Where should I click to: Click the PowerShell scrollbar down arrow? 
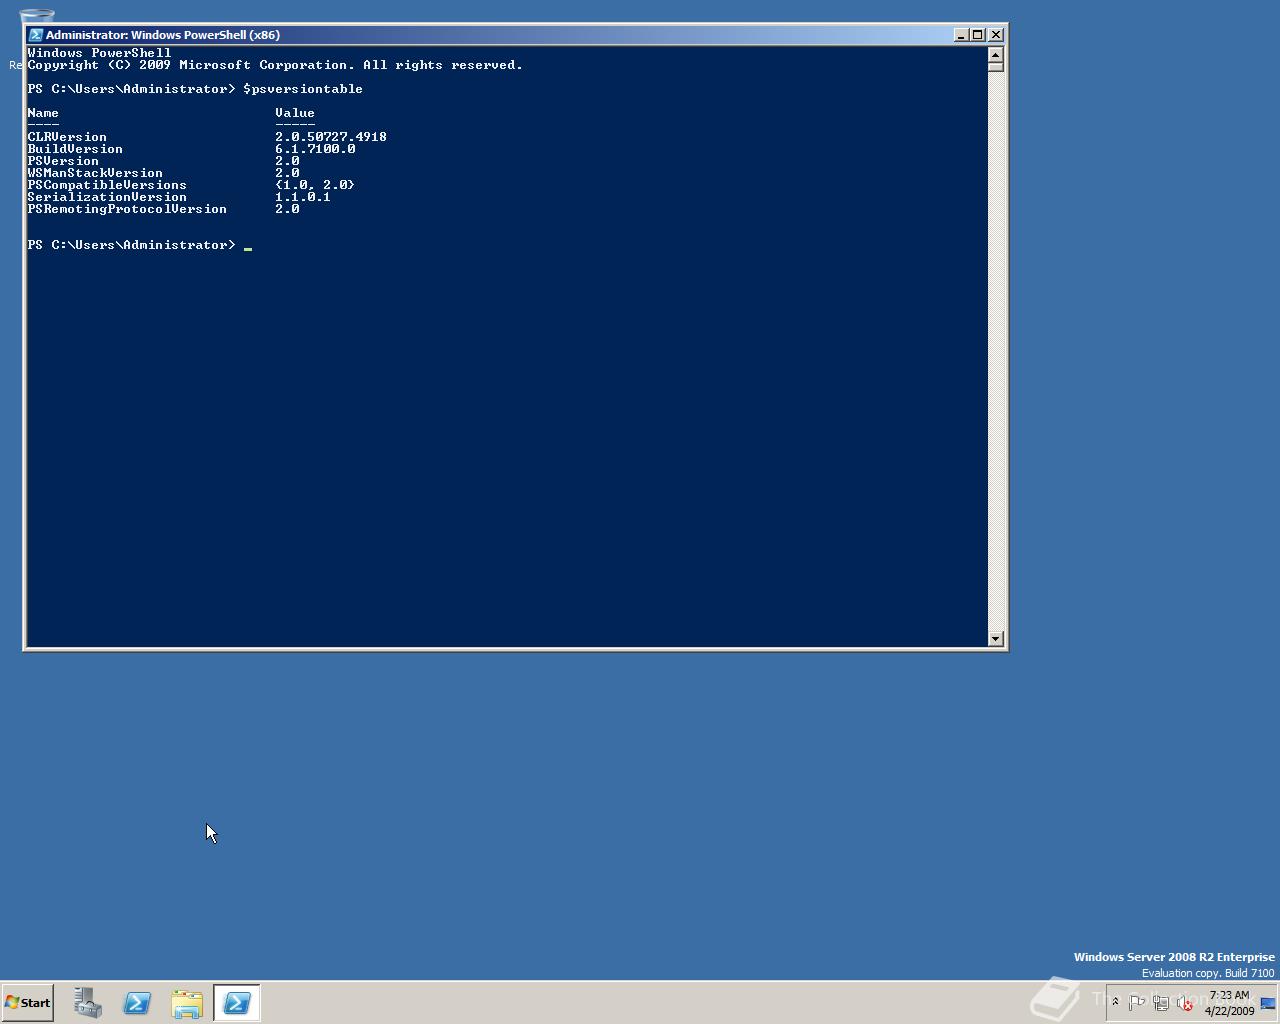(995, 638)
